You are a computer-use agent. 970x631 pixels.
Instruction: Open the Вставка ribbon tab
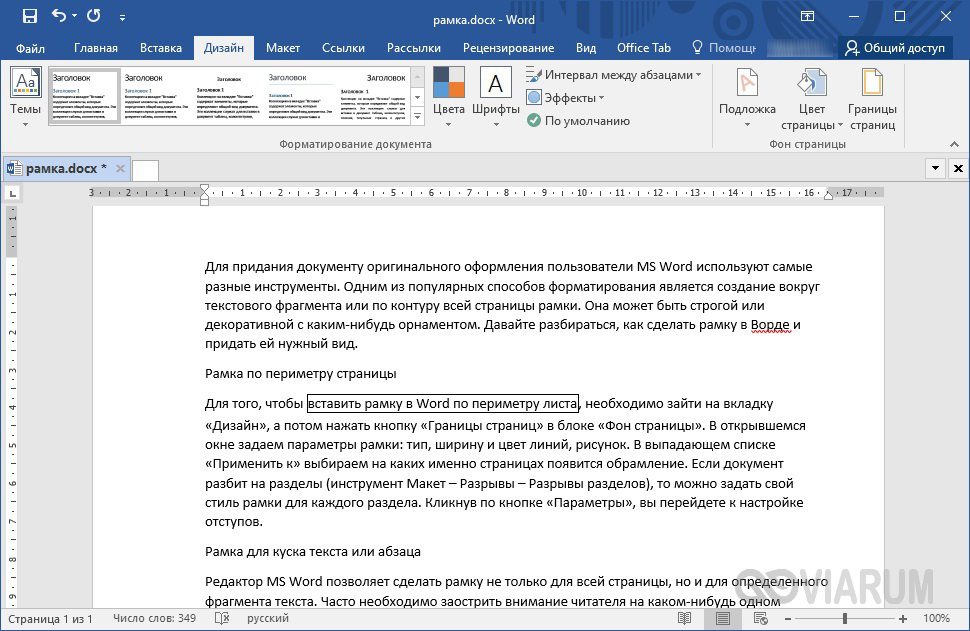tap(161, 48)
